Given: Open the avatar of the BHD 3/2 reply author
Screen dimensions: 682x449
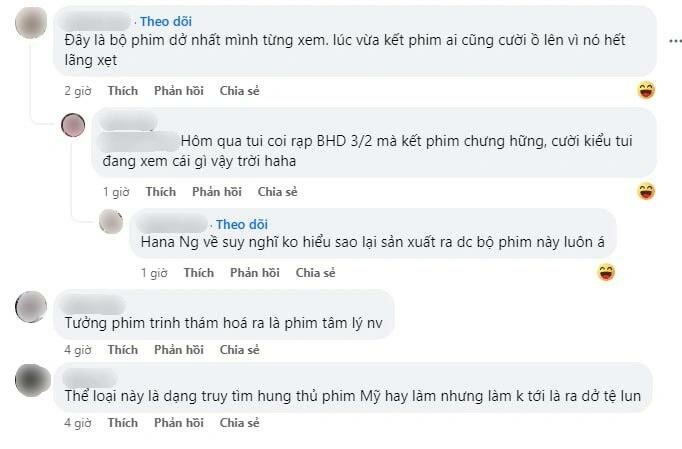Looking at the screenshot, I should click(73, 125).
